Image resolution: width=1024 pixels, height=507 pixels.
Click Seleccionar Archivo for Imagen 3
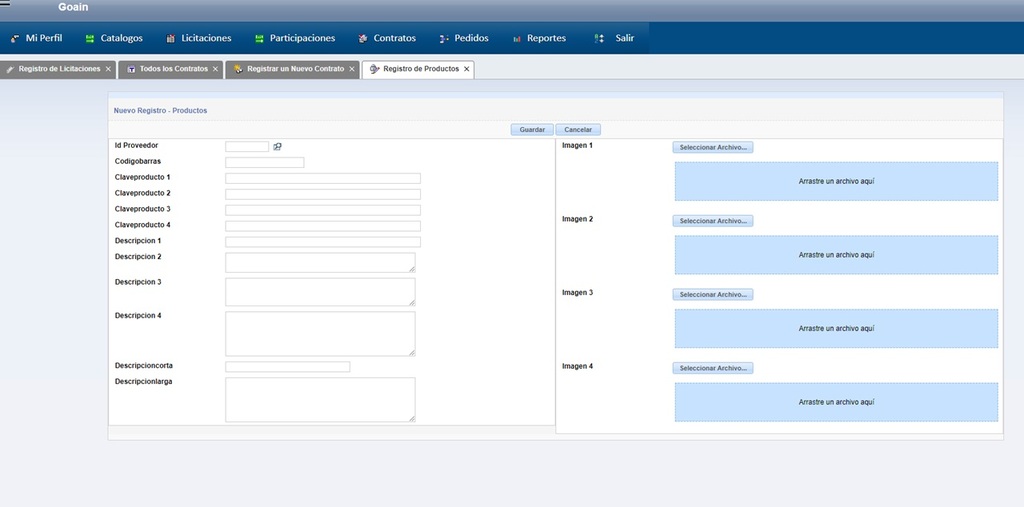point(712,295)
